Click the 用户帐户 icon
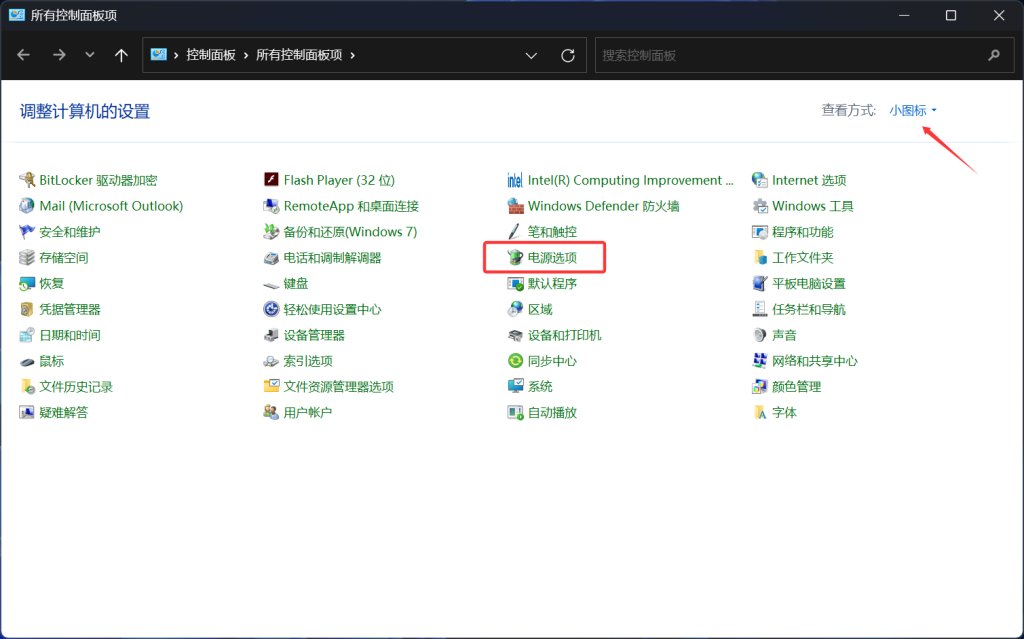The height and width of the screenshot is (639, 1024). pos(271,412)
